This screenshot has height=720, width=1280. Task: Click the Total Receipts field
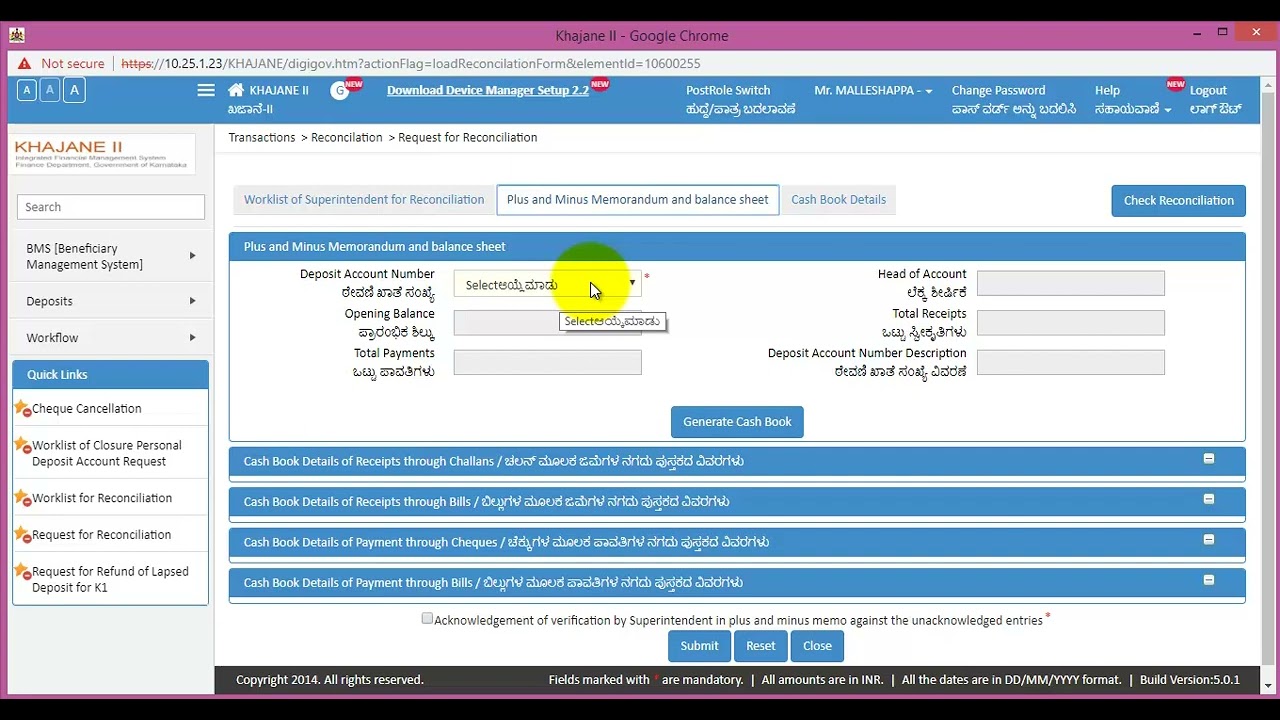(1070, 323)
